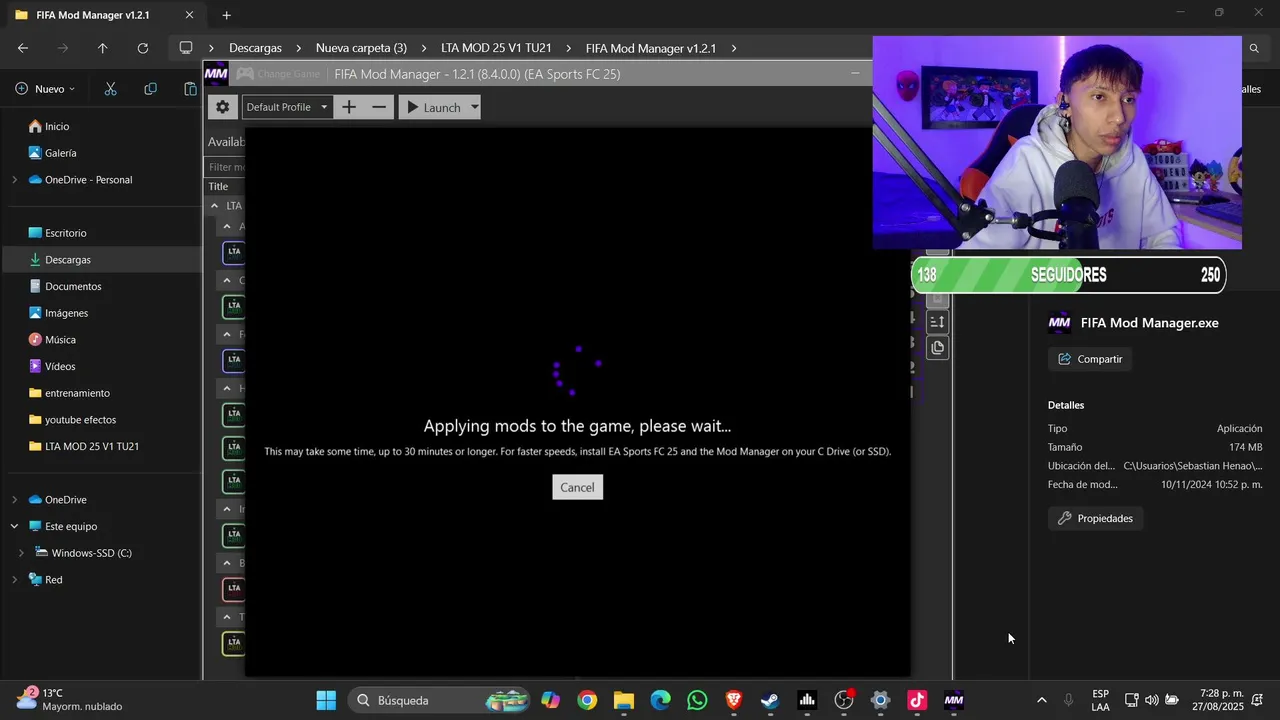
Task: Open Steam from the taskbar
Action: coord(770,700)
